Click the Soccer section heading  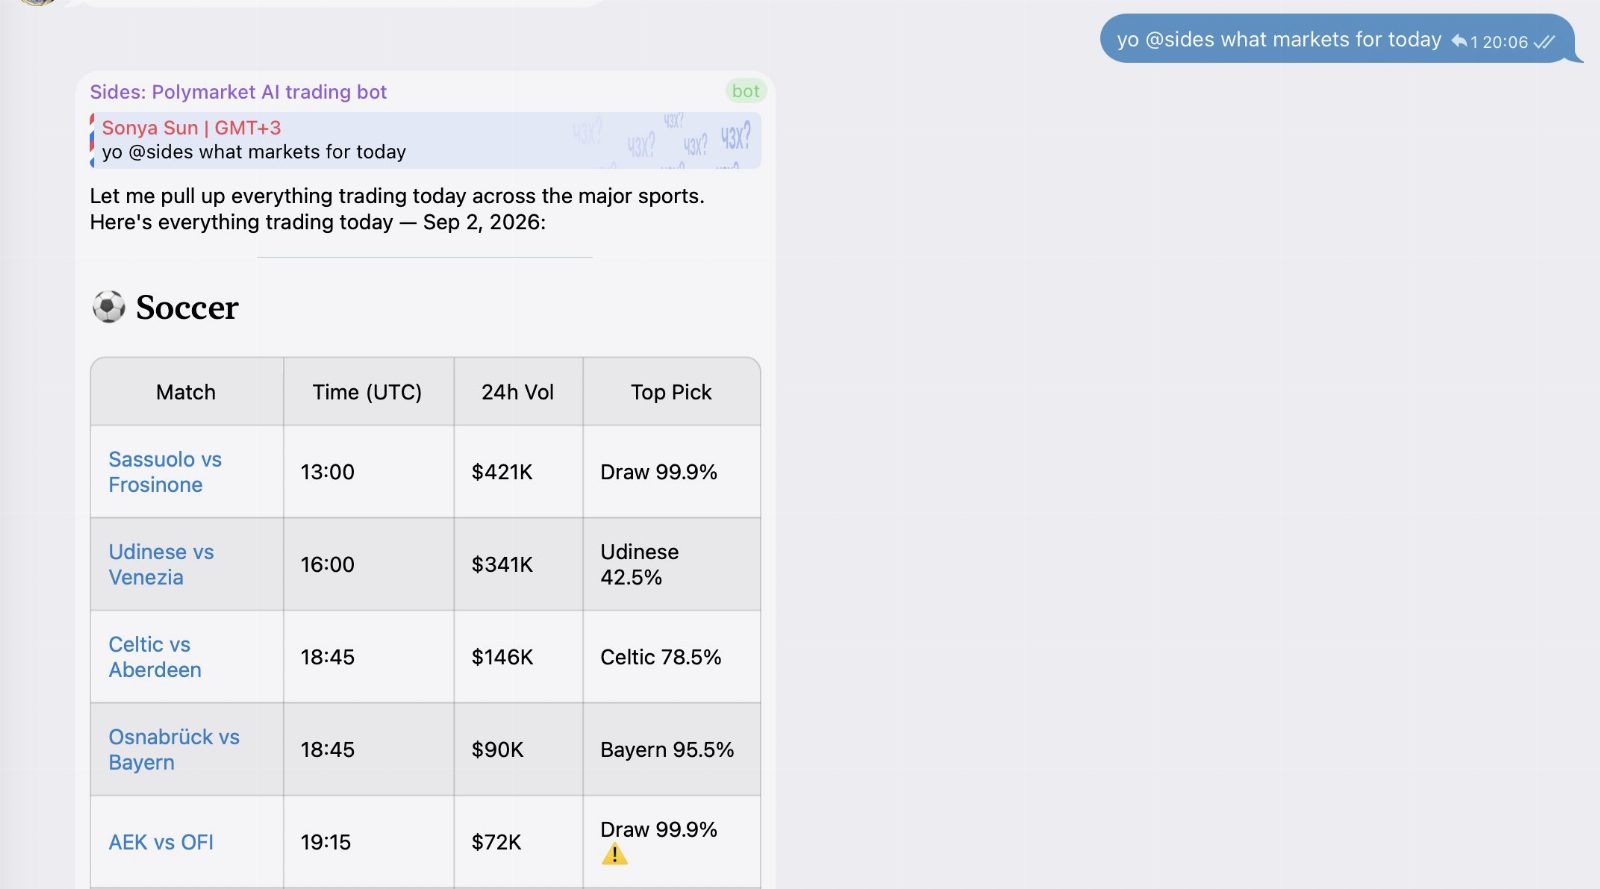[x=187, y=307]
